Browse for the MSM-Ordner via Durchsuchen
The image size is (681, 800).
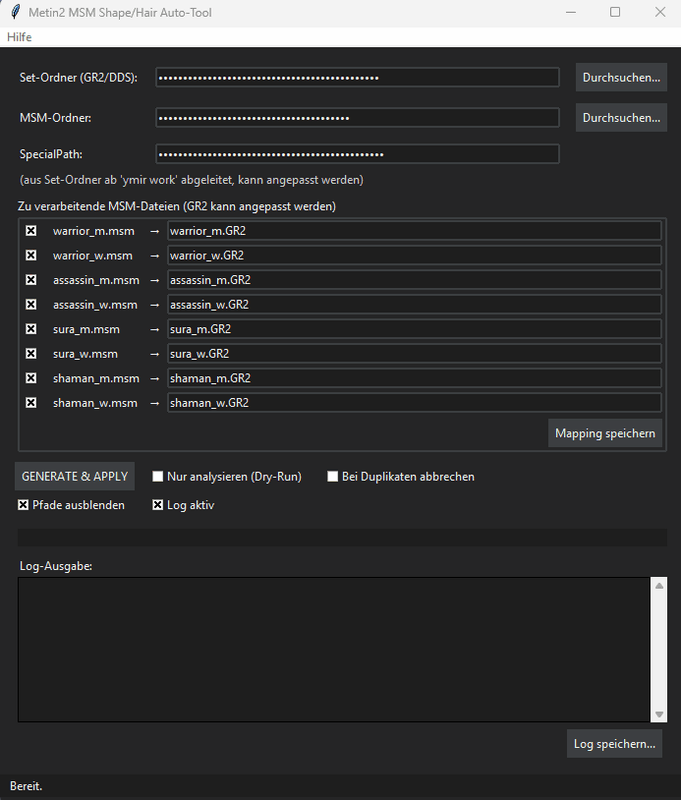(x=620, y=117)
